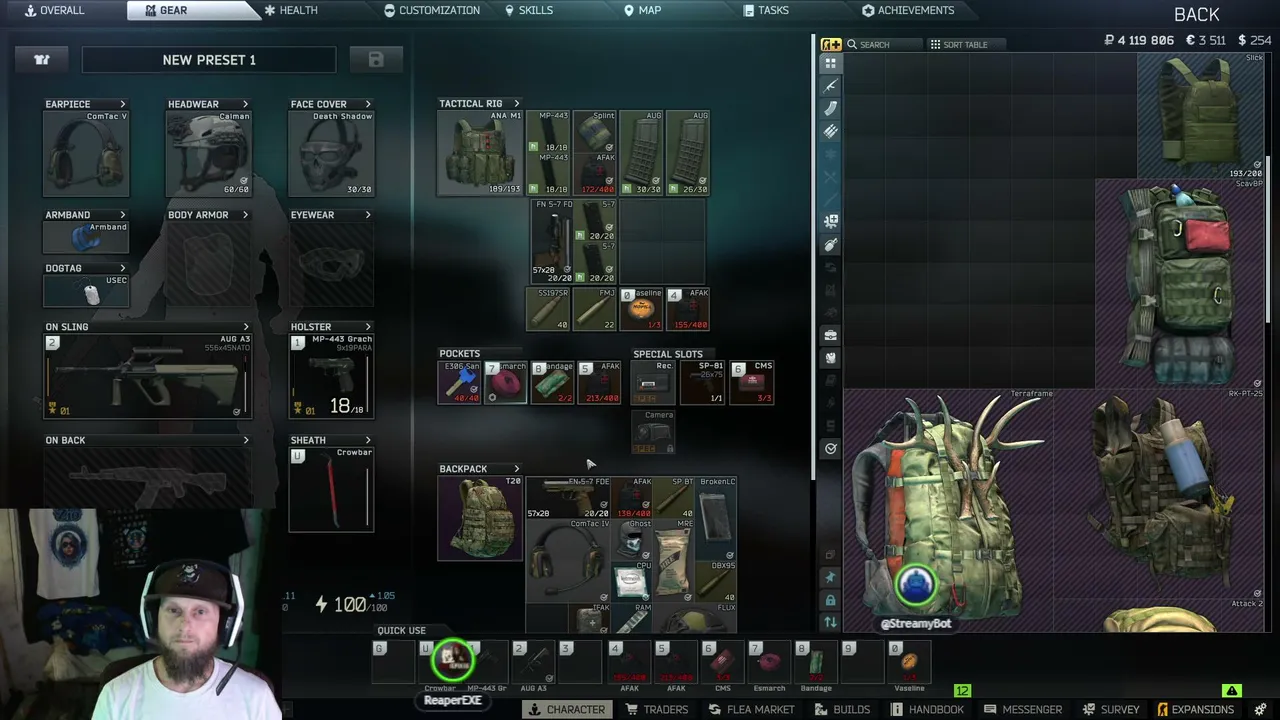The height and width of the screenshot is (720, 1280).
Task: Select the USEC dogtag
Action: (86, 290)
